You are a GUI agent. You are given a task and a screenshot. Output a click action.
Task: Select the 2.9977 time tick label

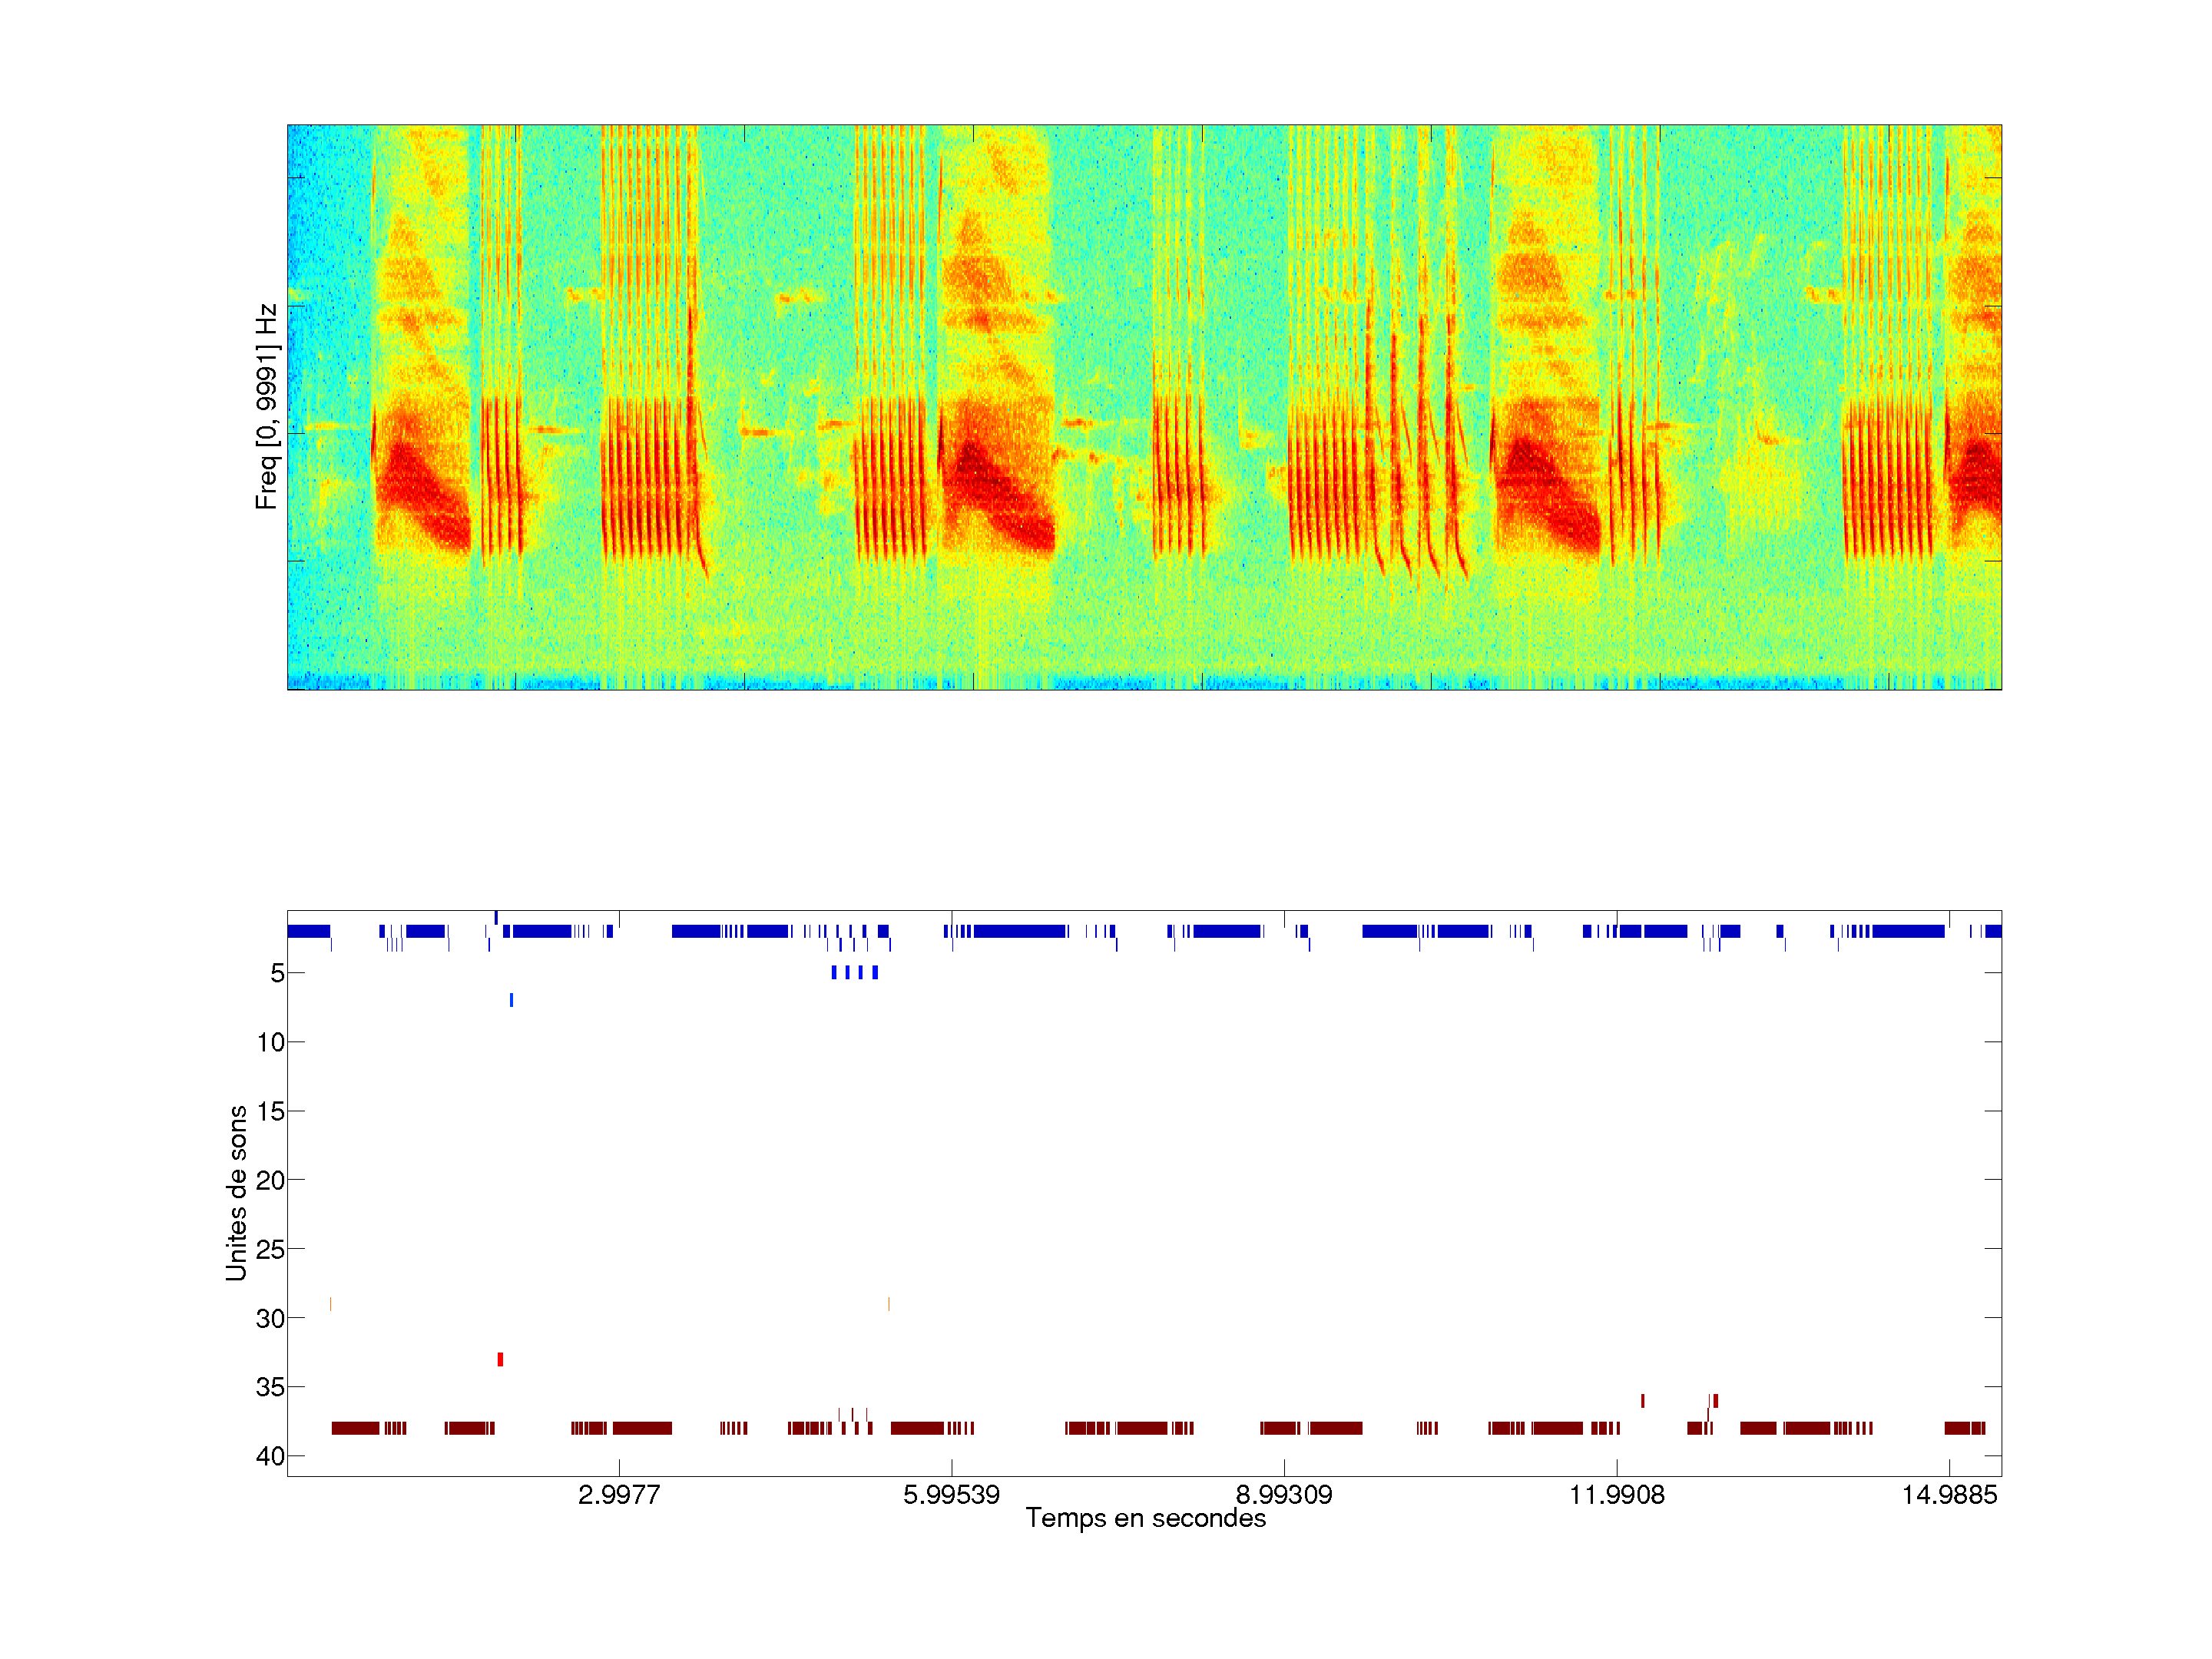pyautogui.click(x=619, y=1495)
